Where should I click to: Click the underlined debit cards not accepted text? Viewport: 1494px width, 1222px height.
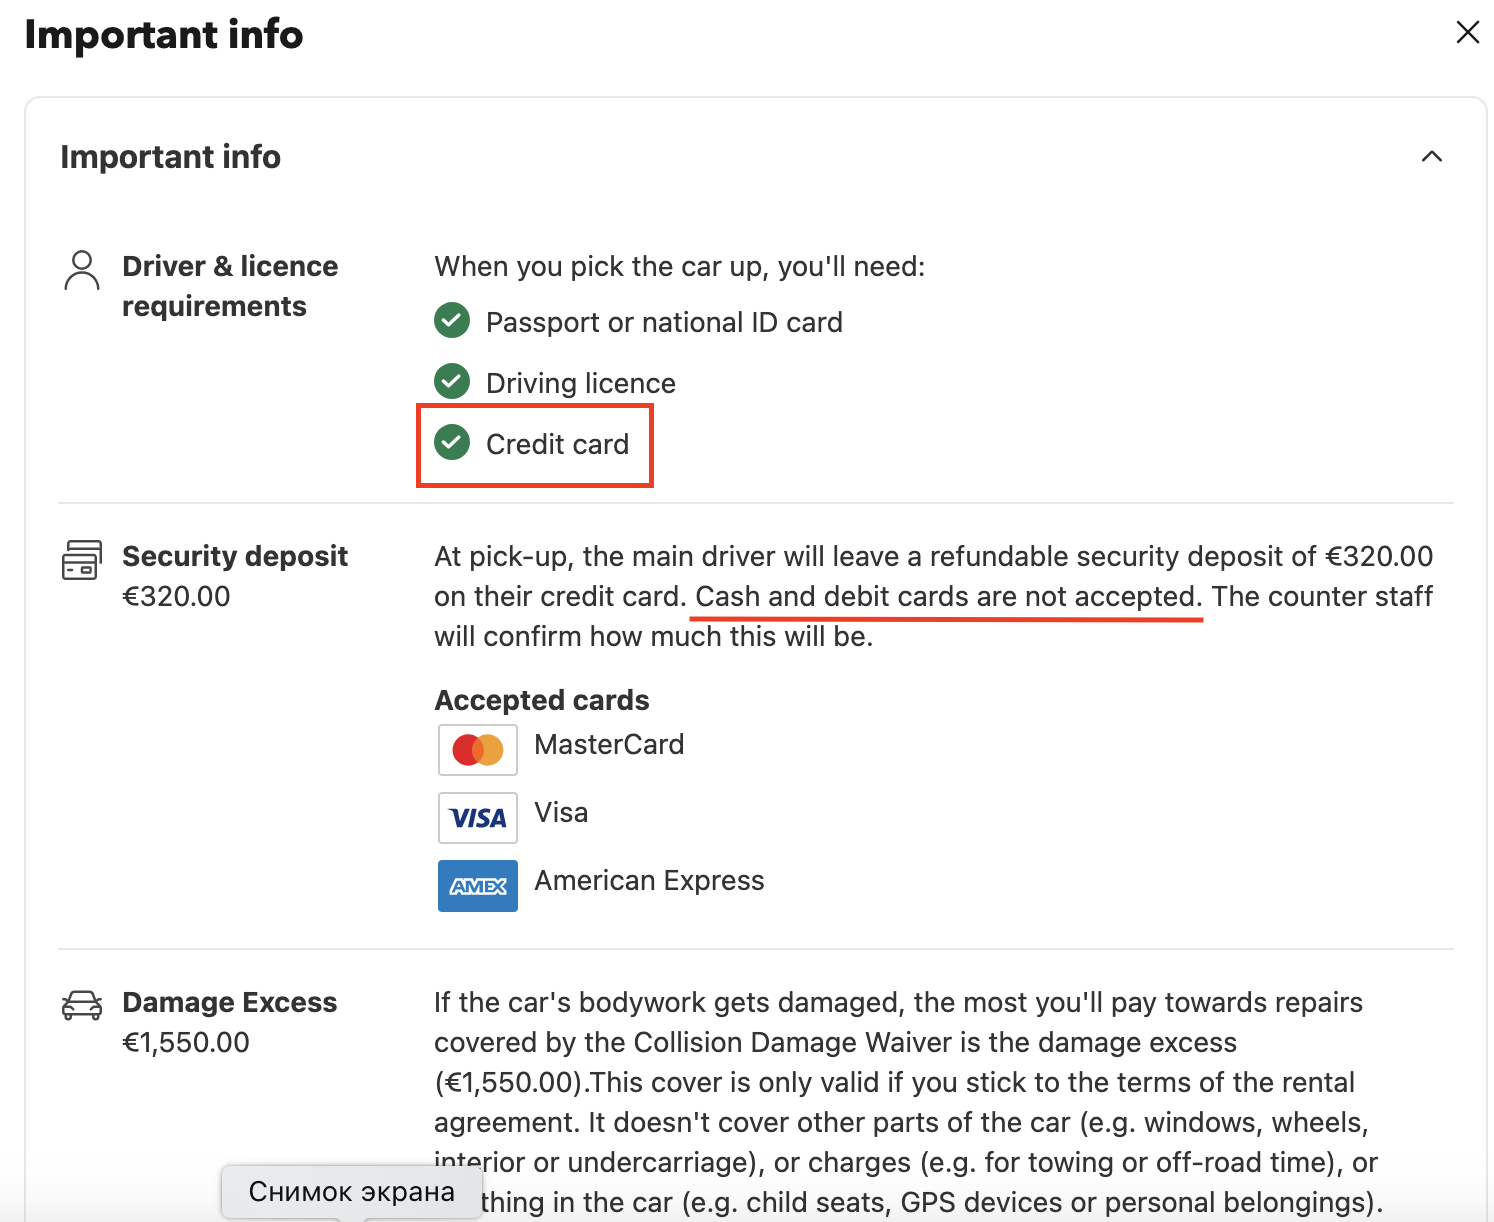click(948, 597)
